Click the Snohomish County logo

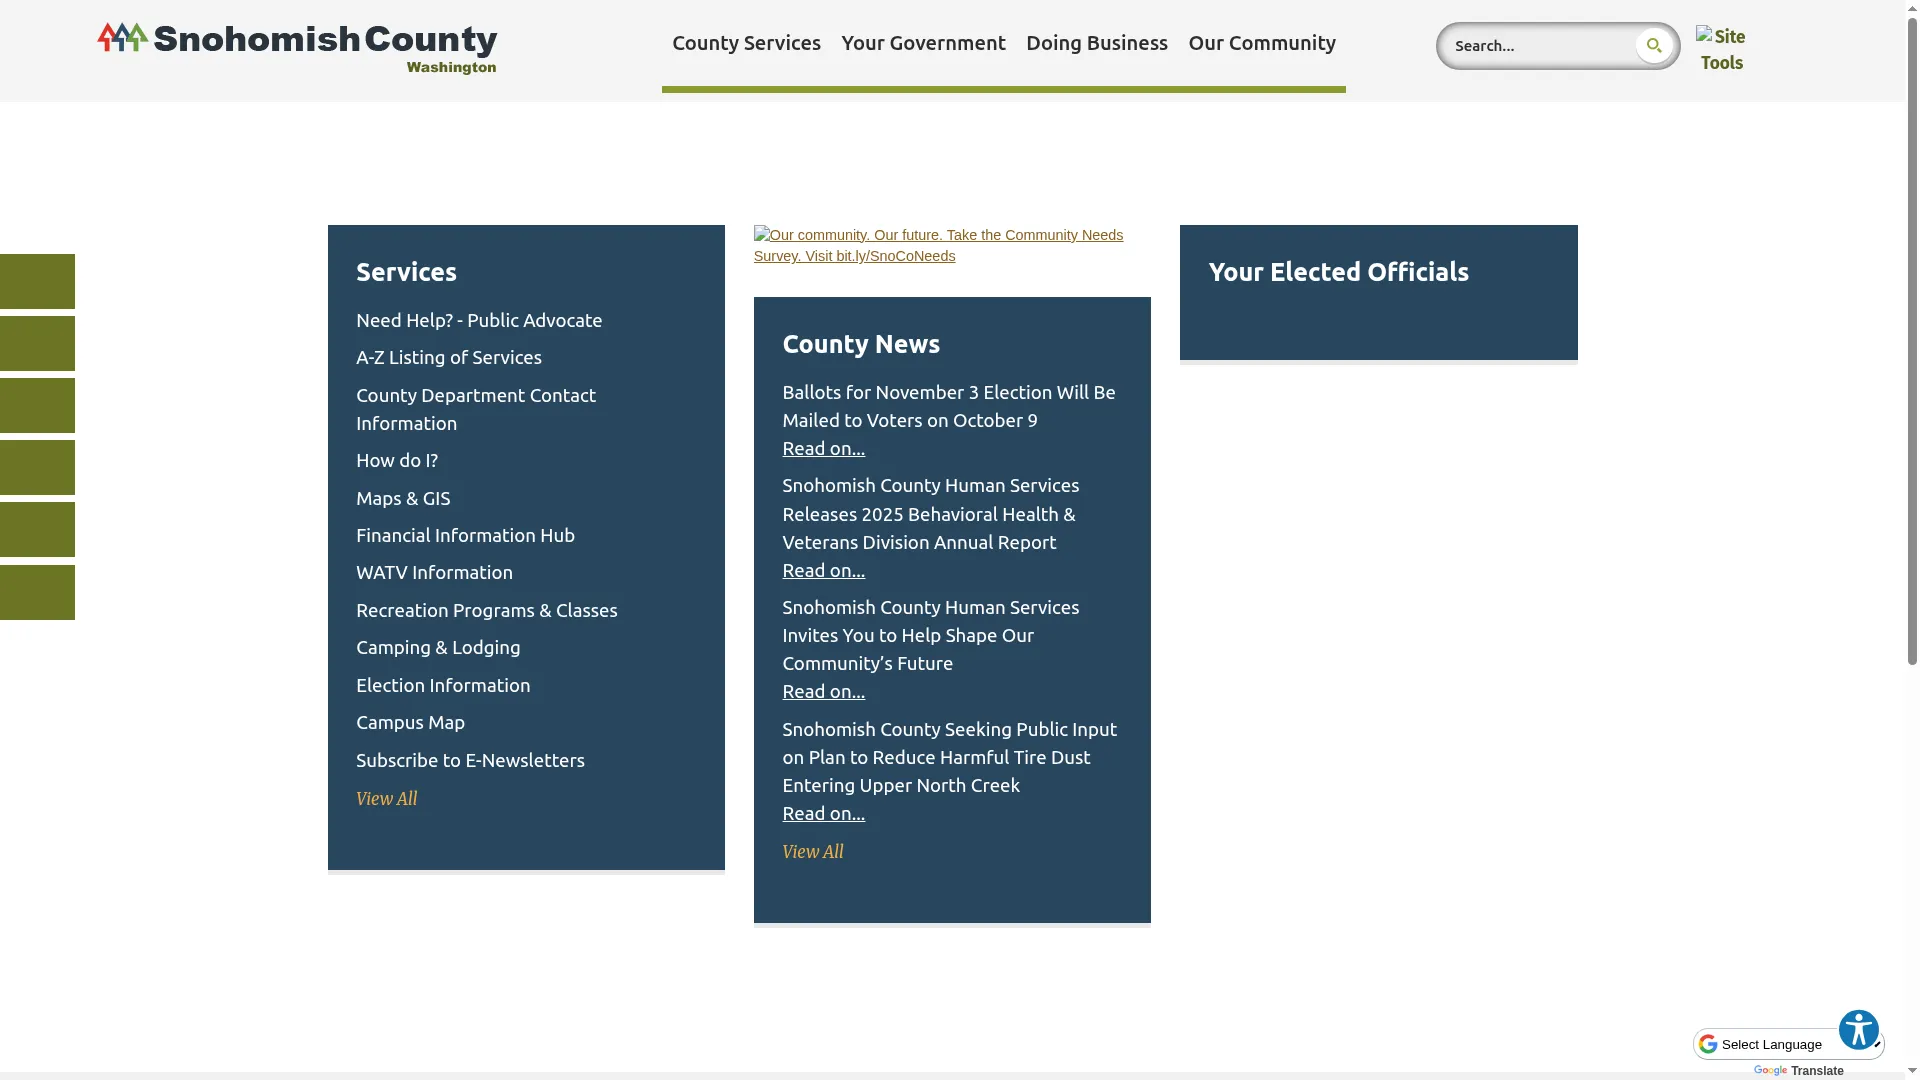point(297,48)
